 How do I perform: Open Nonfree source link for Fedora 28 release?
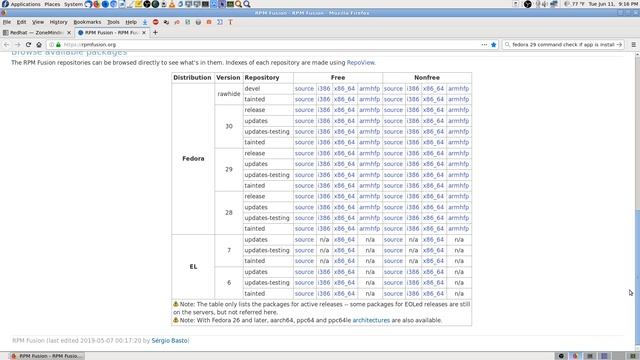click(393, 196)
